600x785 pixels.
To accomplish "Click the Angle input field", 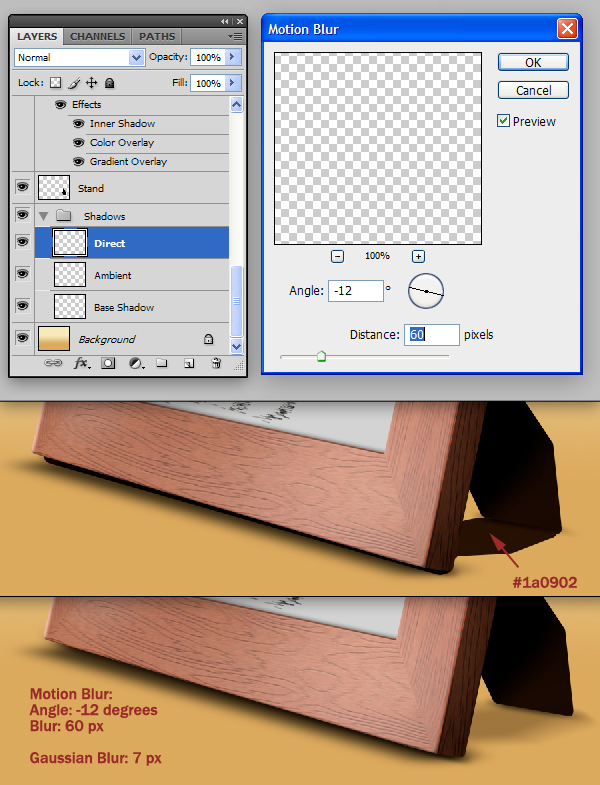I will (x=356, y=291).
